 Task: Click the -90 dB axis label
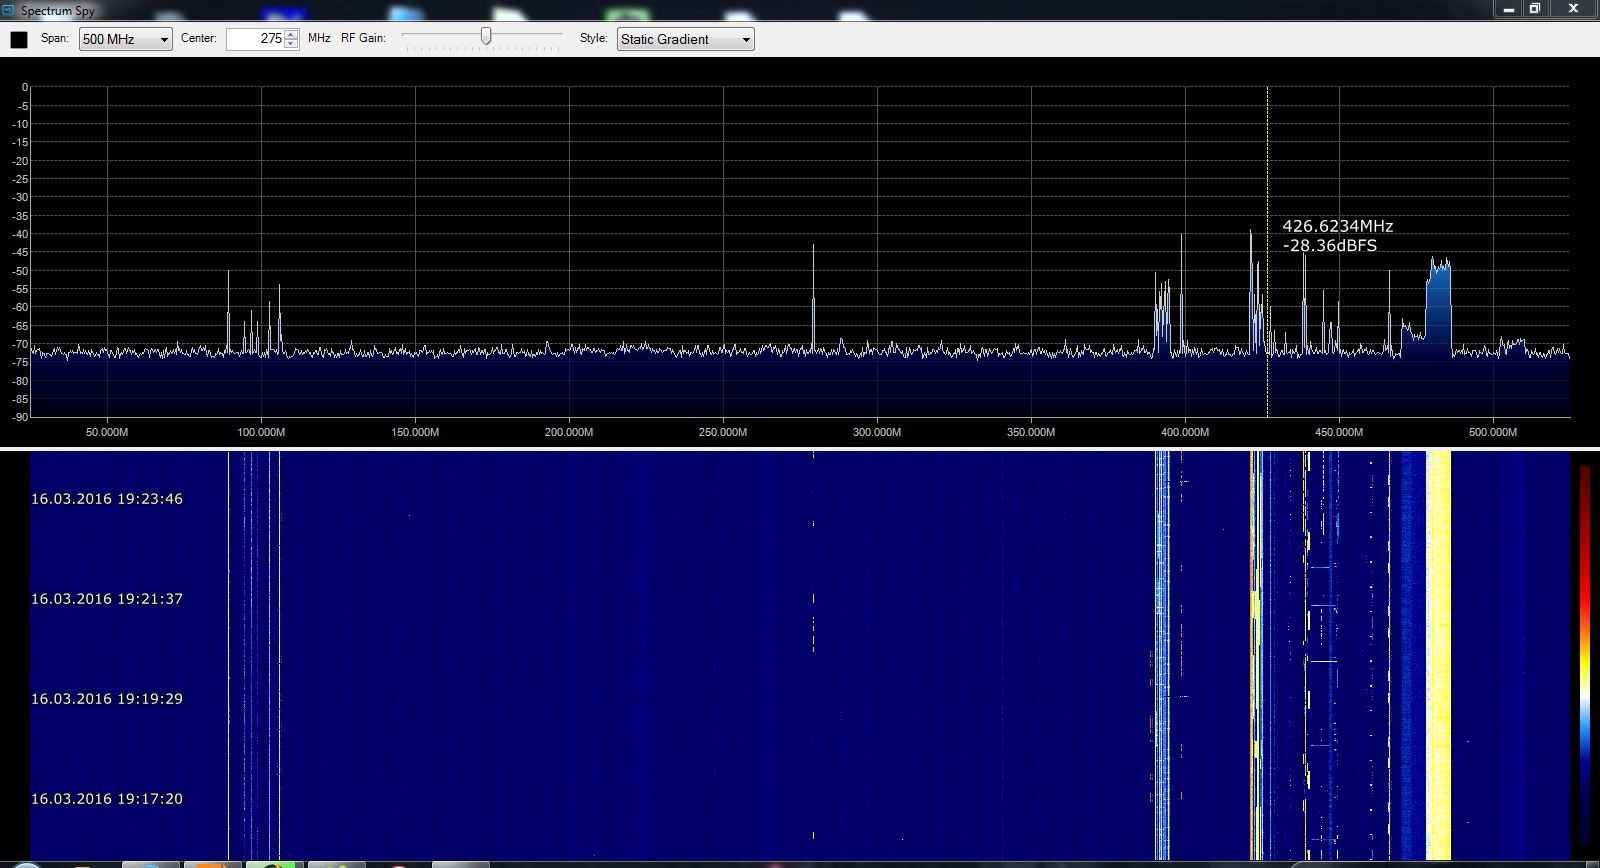pyautogui.click(x=22, y=417)
